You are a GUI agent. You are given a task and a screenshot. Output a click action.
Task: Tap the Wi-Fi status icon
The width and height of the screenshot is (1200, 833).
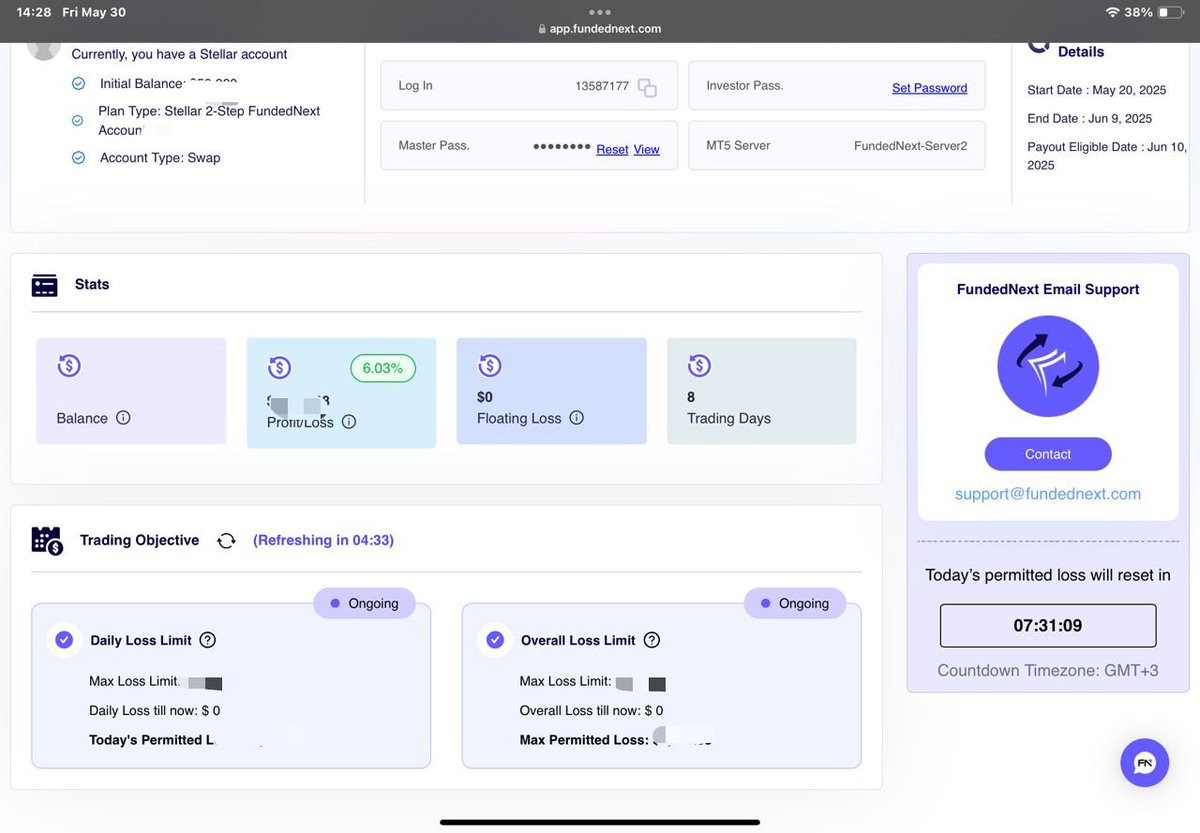pos(1112,12)
